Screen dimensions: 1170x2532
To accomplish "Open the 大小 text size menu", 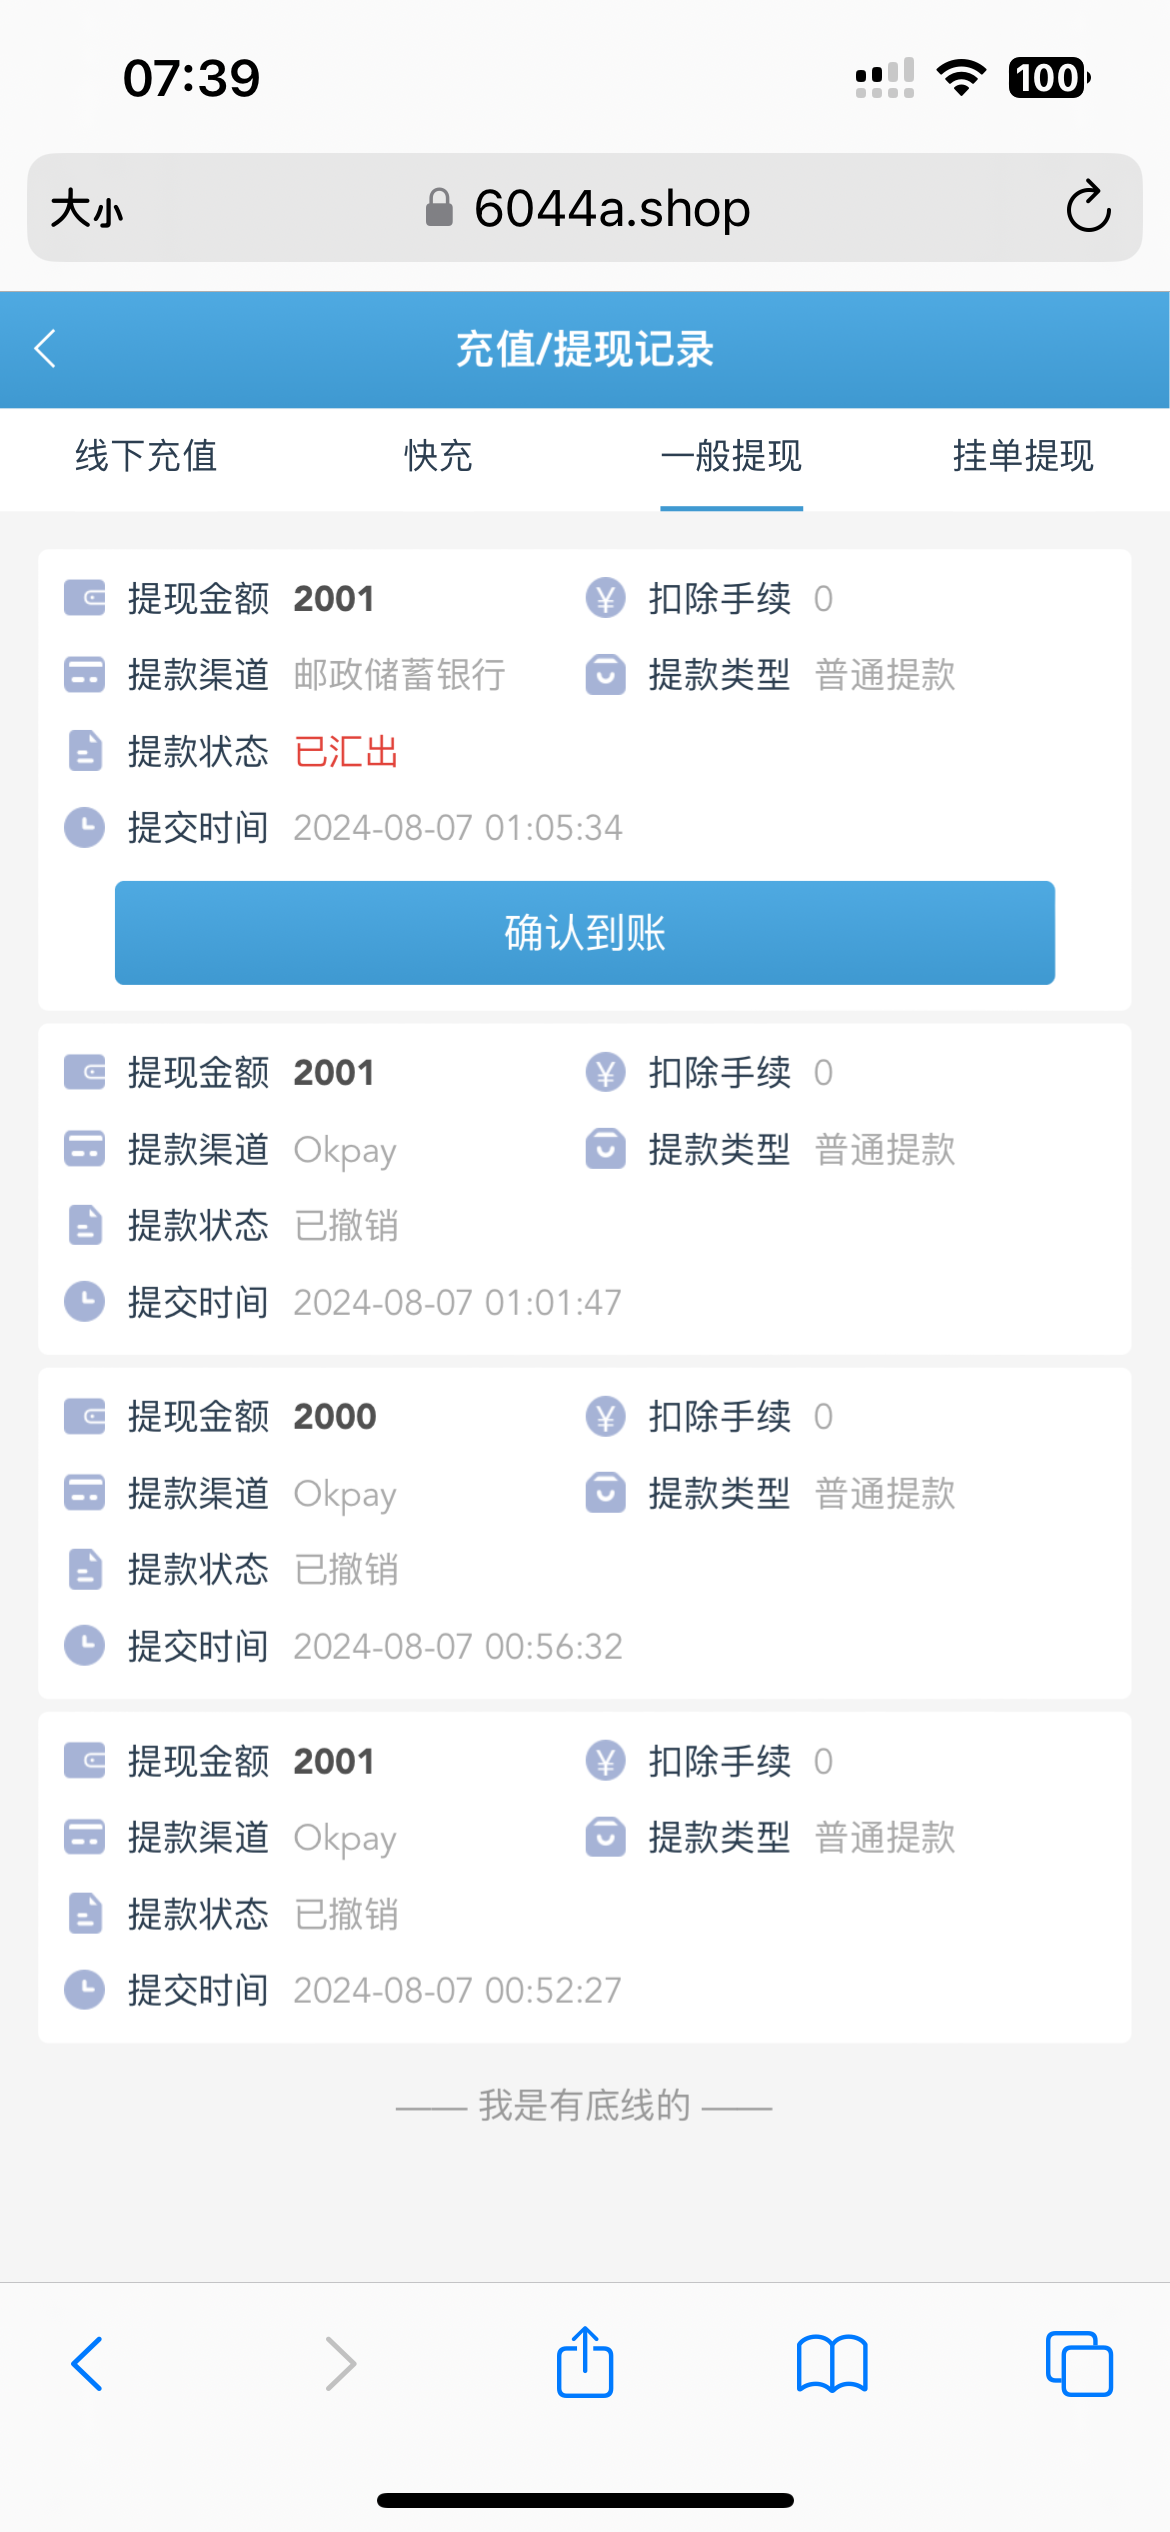I will pos(87,209).
